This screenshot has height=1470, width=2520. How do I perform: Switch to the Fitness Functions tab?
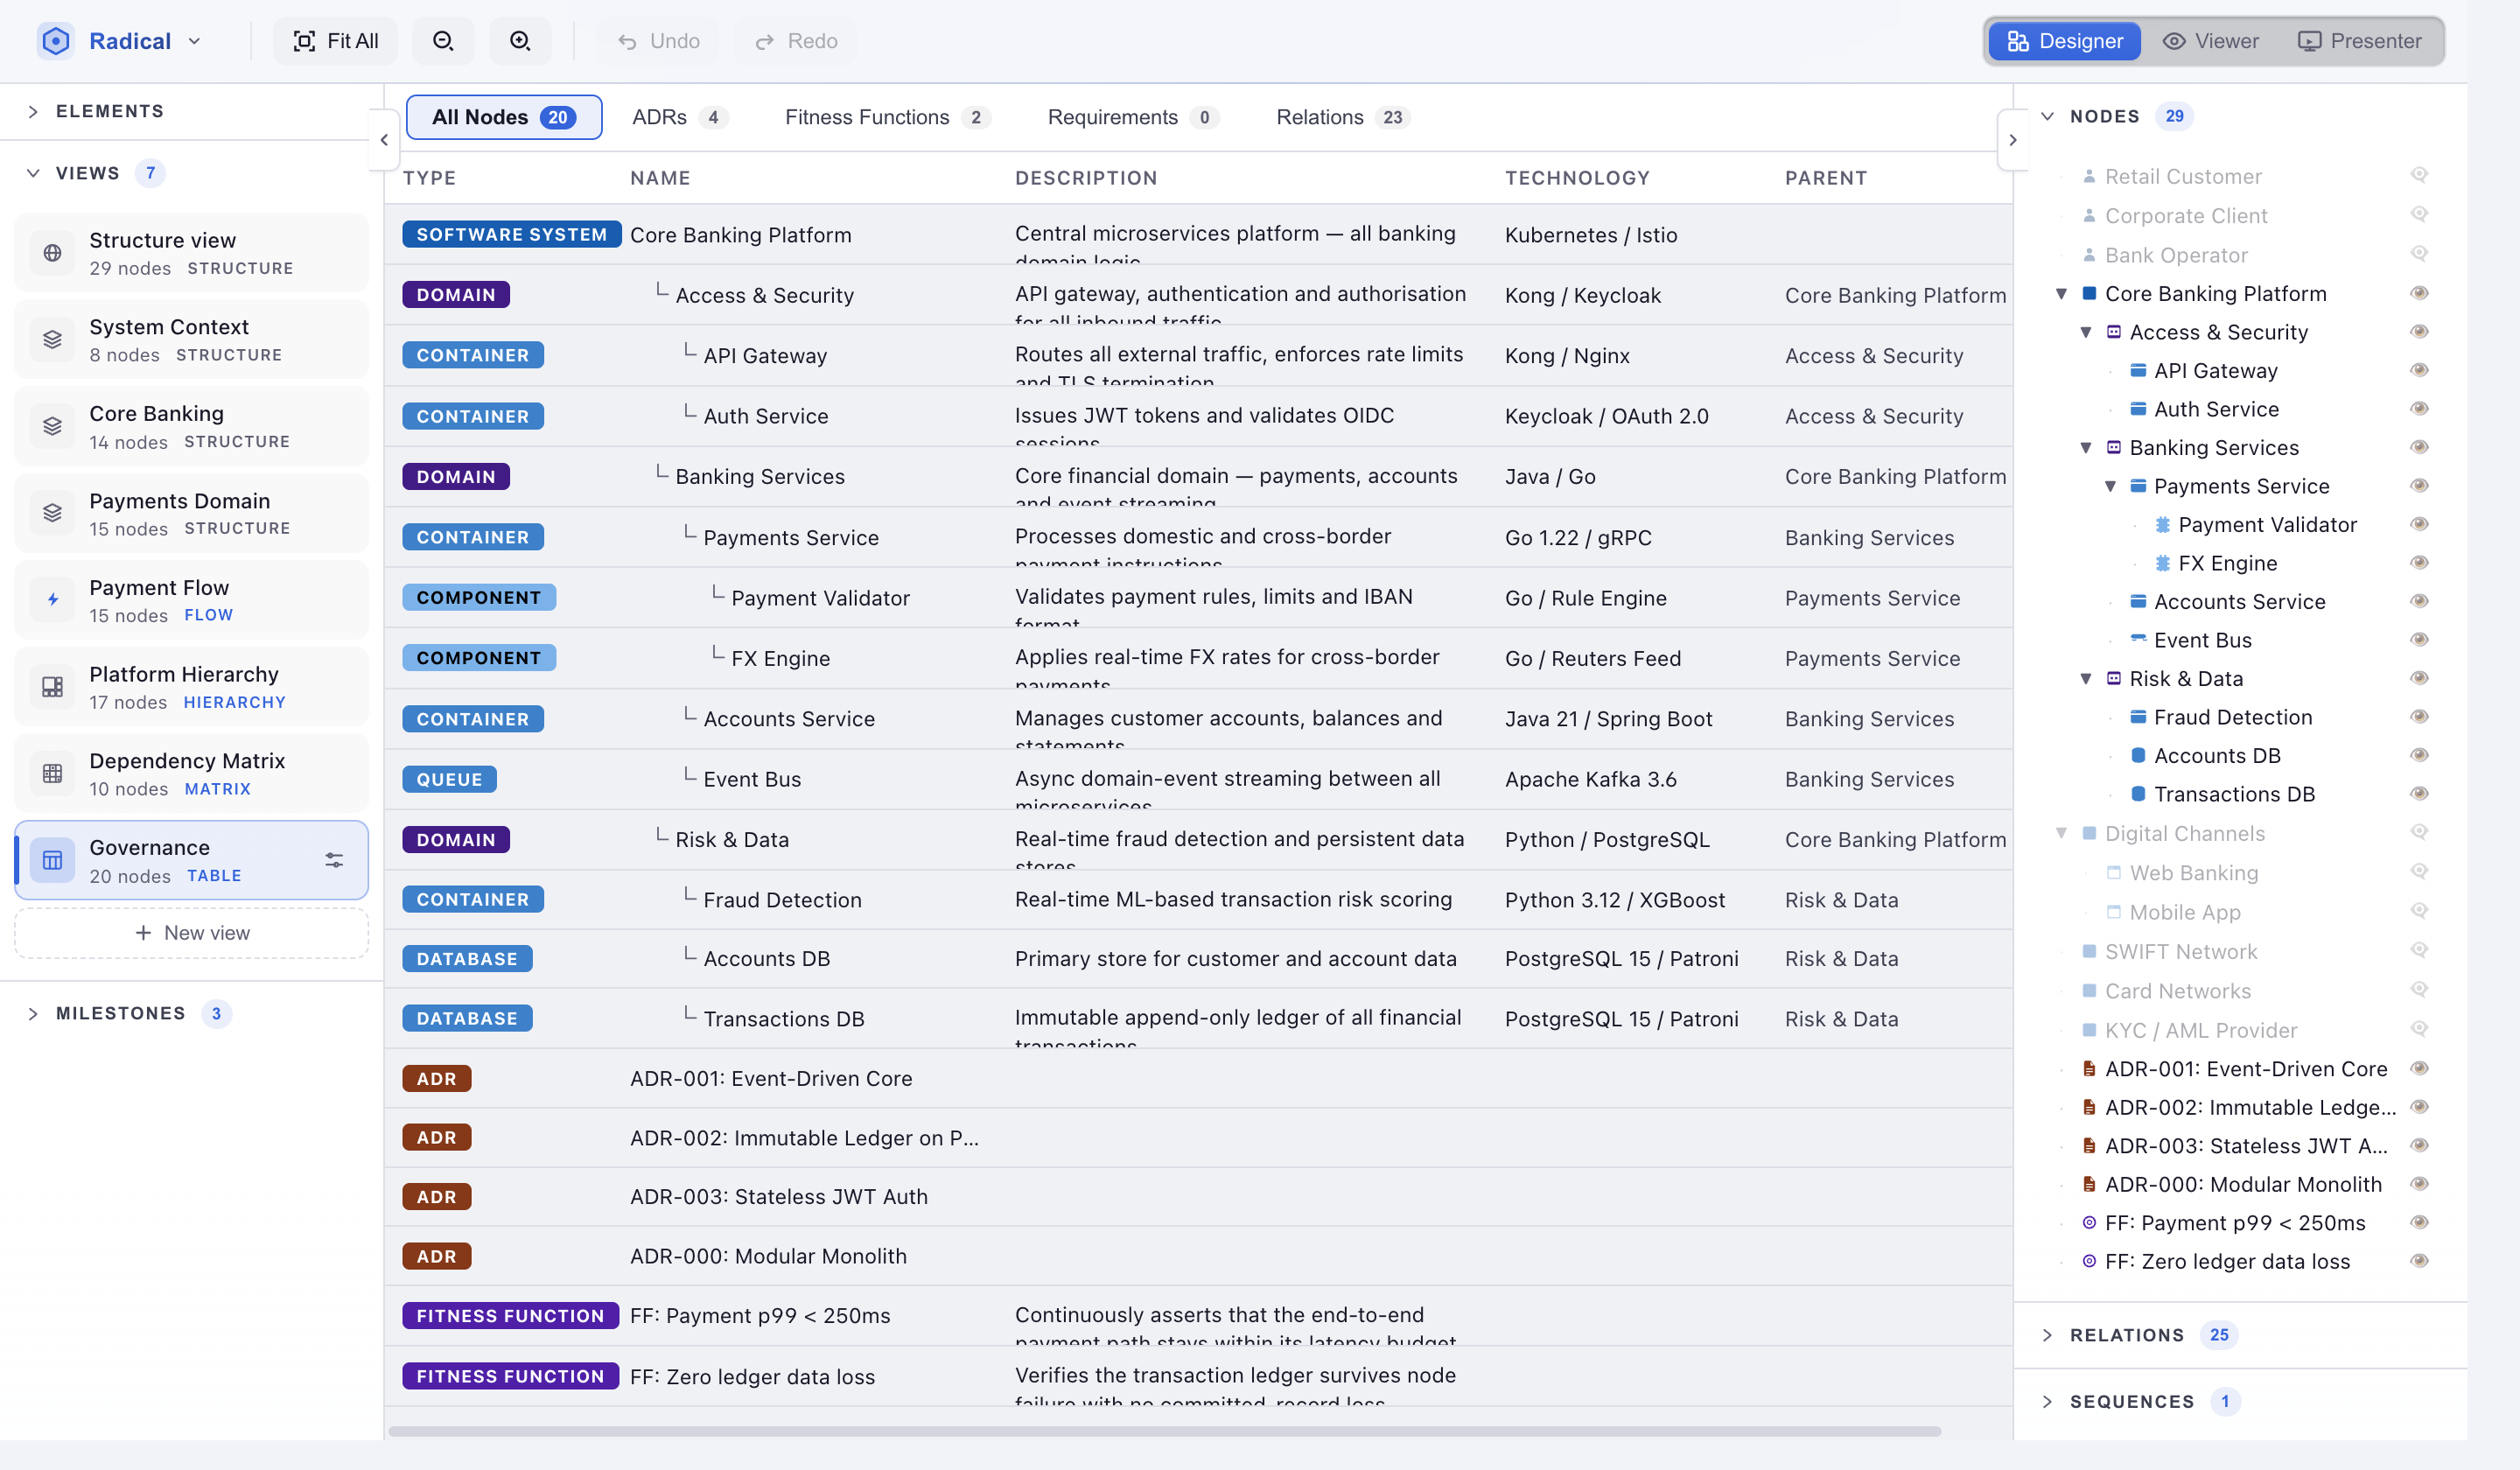click(887, 117)
